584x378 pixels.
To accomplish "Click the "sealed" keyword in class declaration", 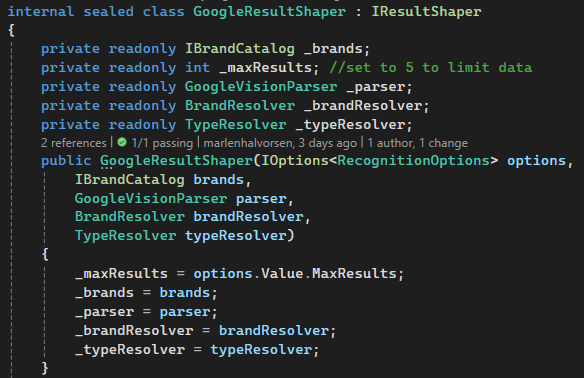I will [108, 12].
